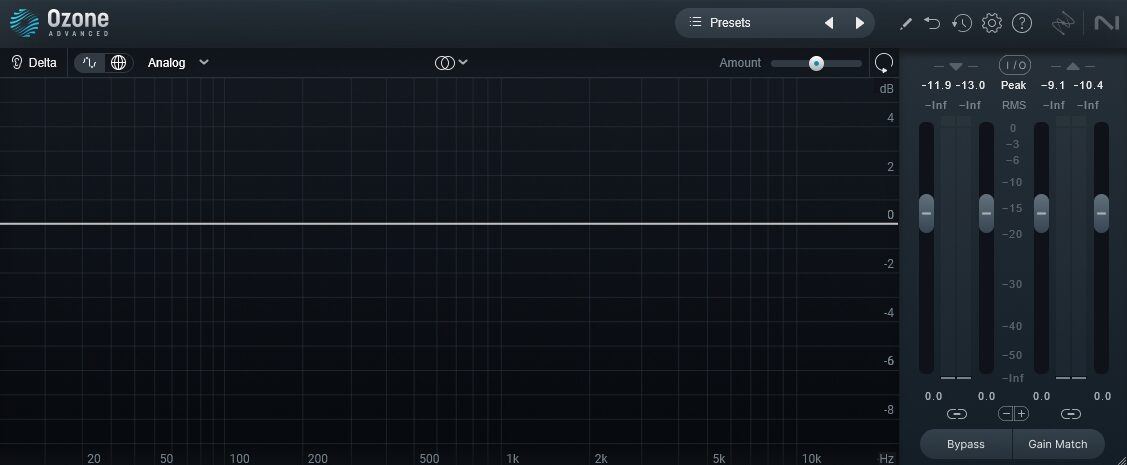This screenshot has height=465, width=1127.
Task: Load the previous preset with left arrow
Action: [x=828, y=23]
